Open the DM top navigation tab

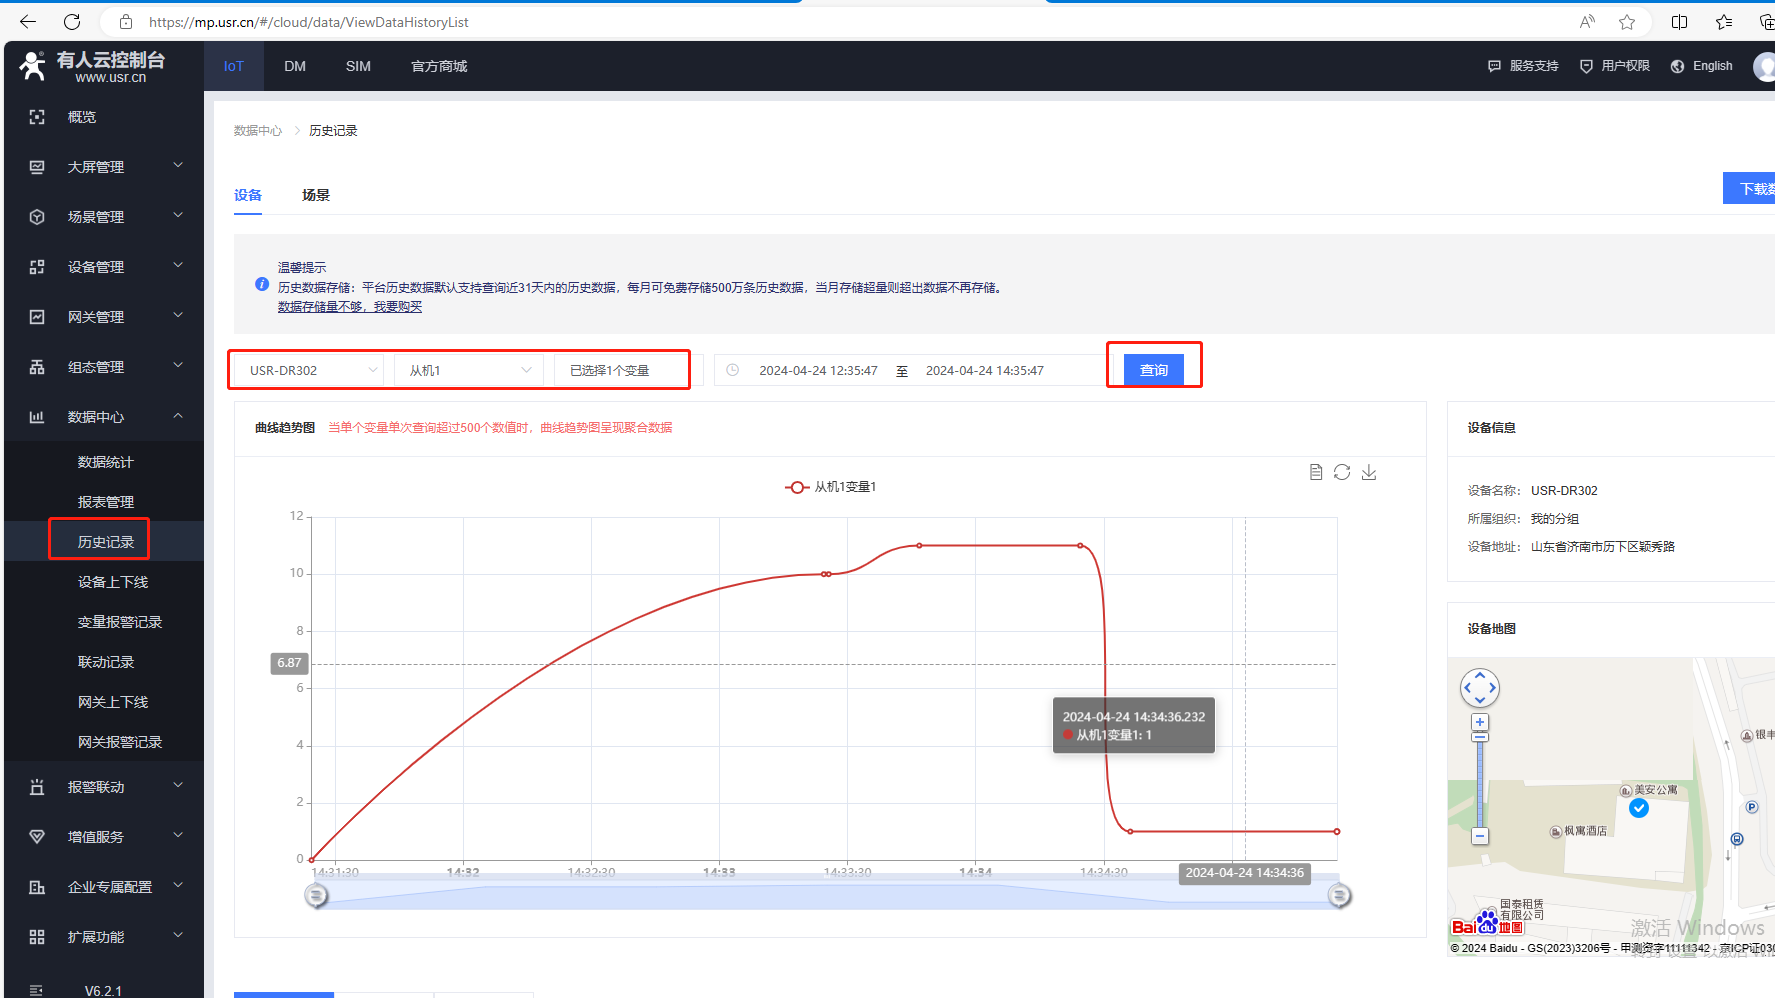pos(295,66)
